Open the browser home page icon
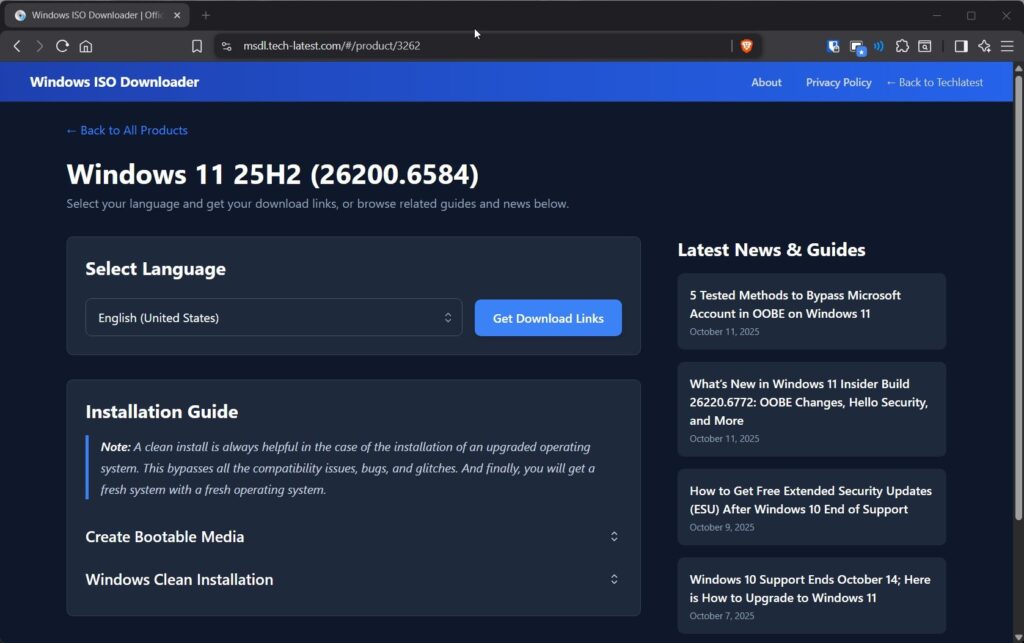Screen dimensions: 1024x643 tap(86, 46)
